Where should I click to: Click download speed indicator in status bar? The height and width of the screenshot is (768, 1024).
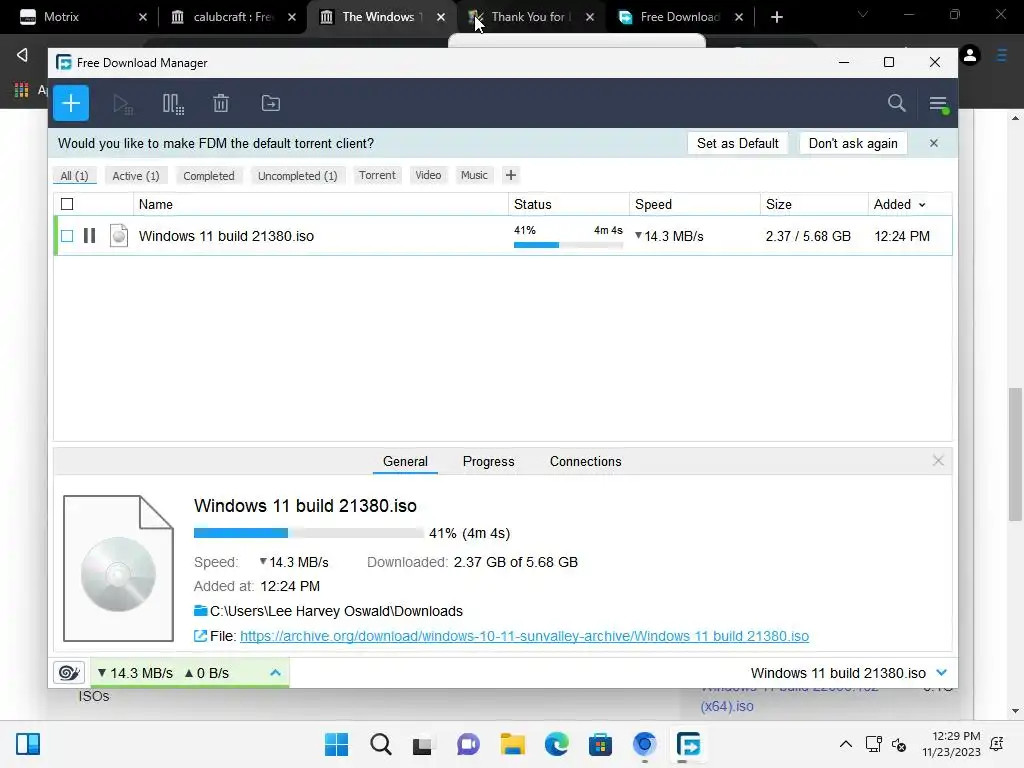click(136, 673)
